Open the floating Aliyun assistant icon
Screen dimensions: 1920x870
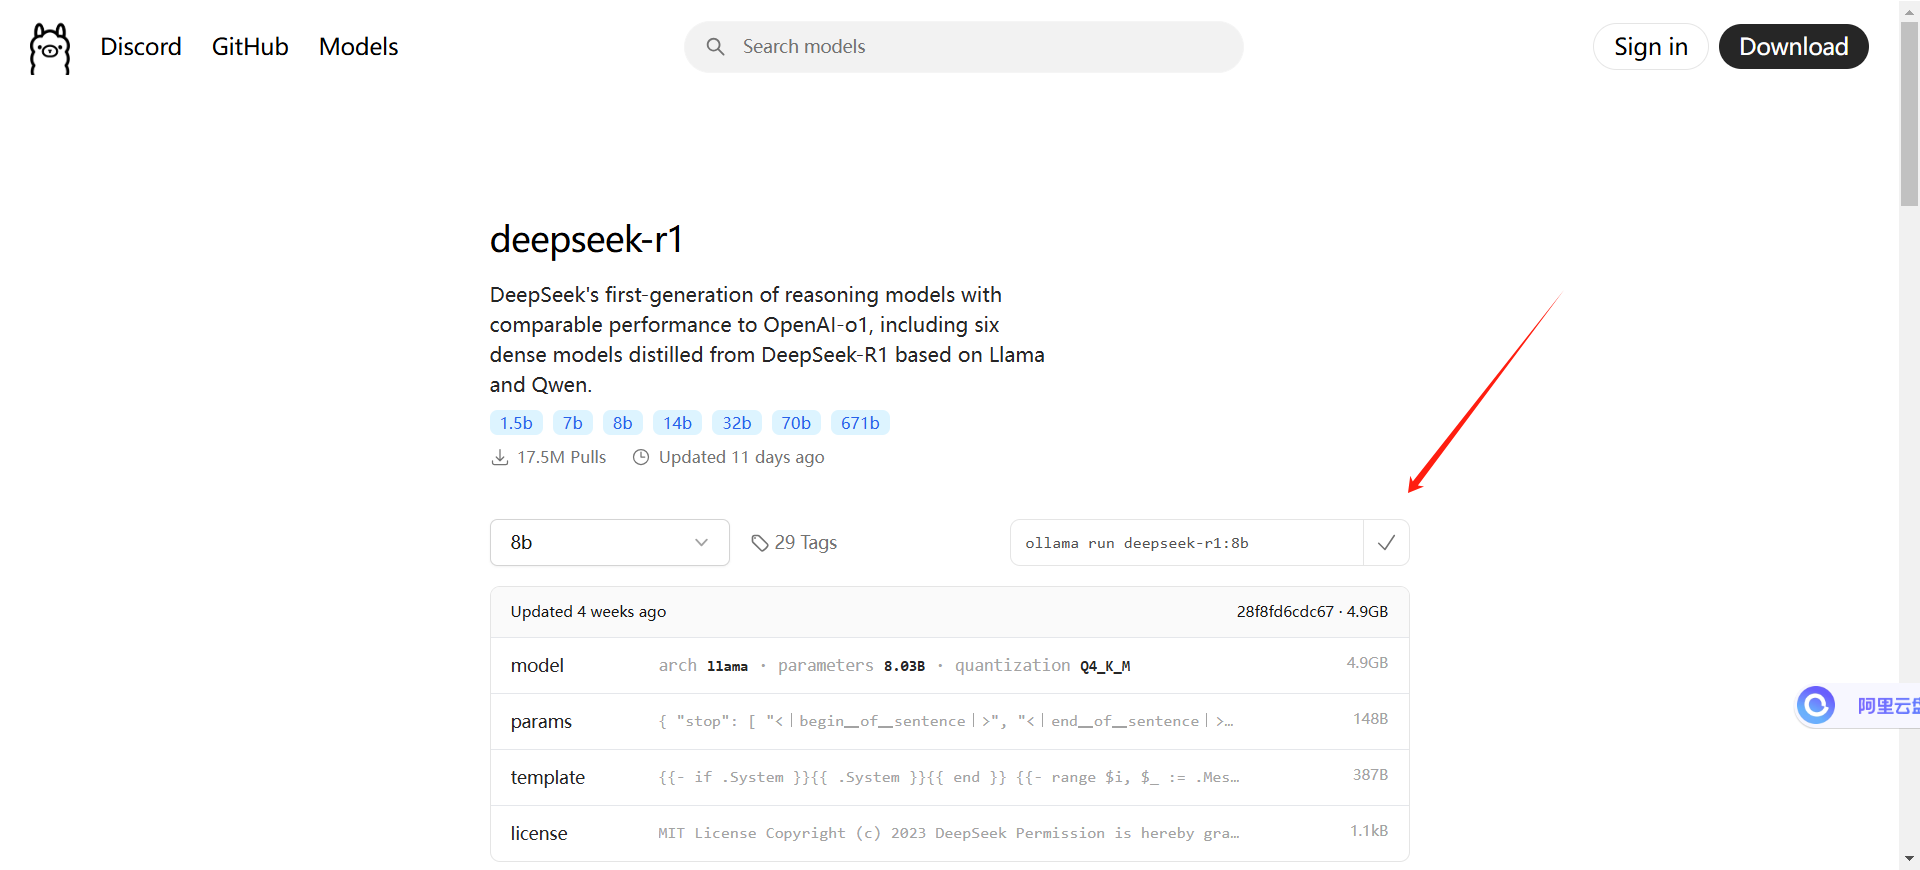pyautogui.click(x=1816, y=705)
